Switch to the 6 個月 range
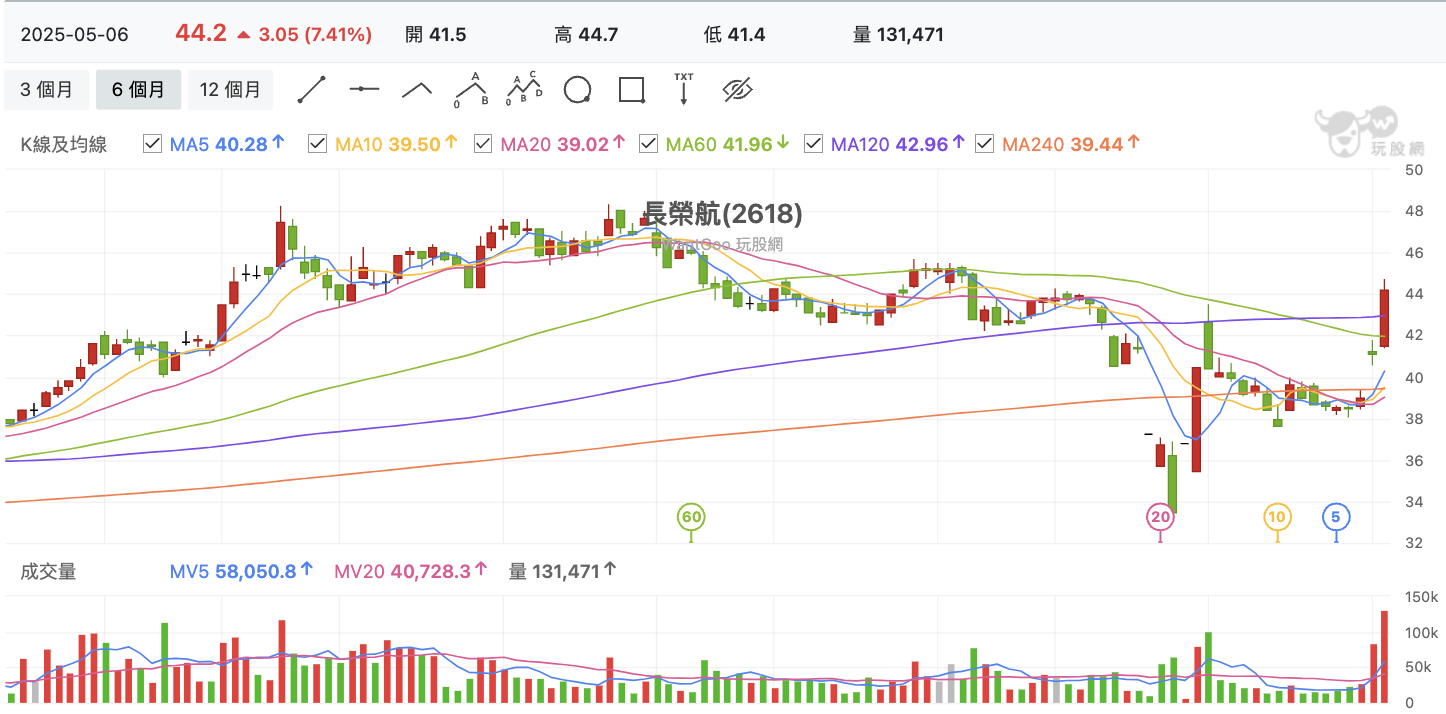Image resolution: width=1446 pixels, height=714 pixels. 138,90
